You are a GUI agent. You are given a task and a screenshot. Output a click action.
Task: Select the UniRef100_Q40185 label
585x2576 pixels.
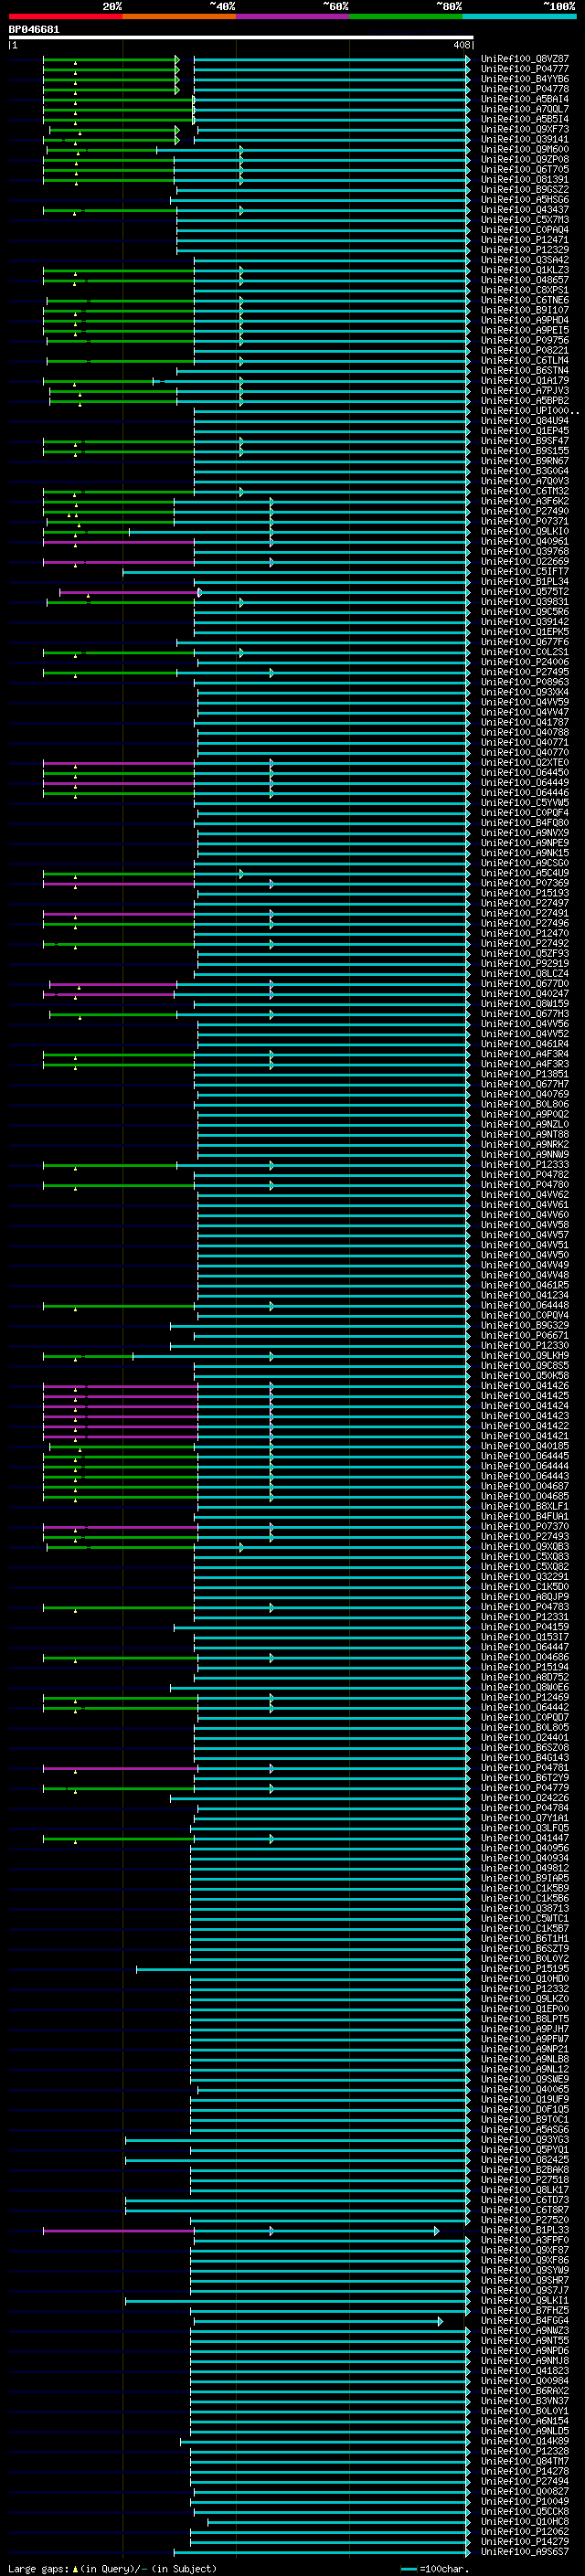(x=525, y=1446)
